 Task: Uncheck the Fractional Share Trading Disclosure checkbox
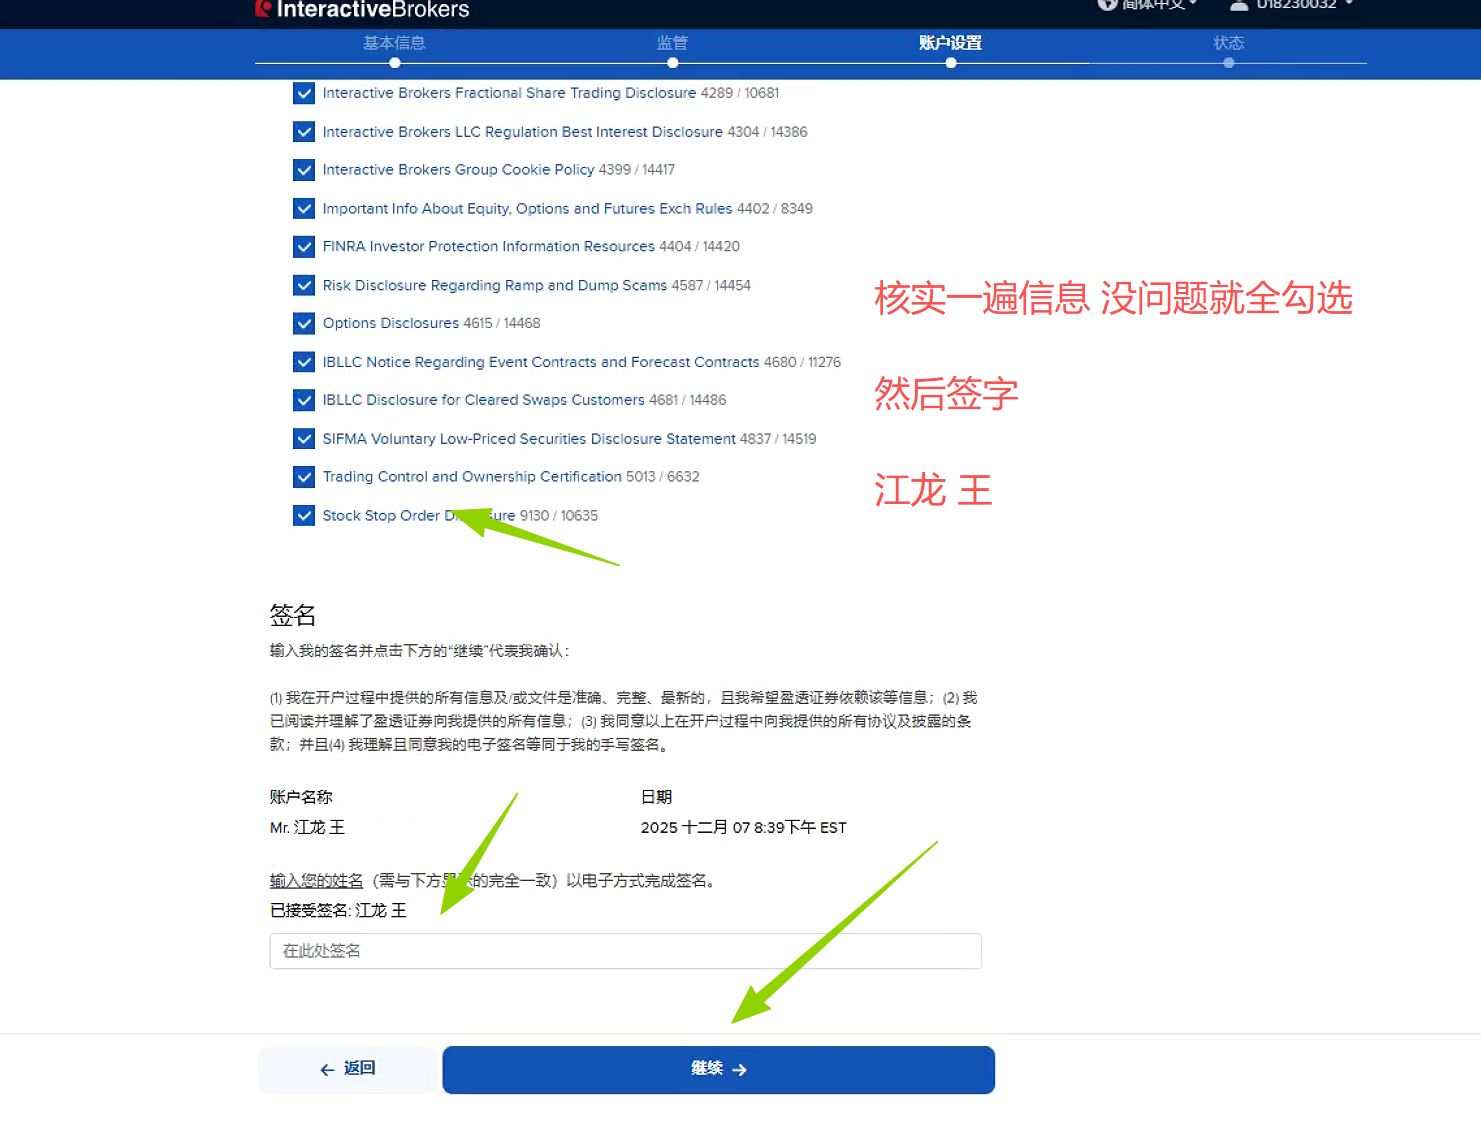click(x=304, y=93)
